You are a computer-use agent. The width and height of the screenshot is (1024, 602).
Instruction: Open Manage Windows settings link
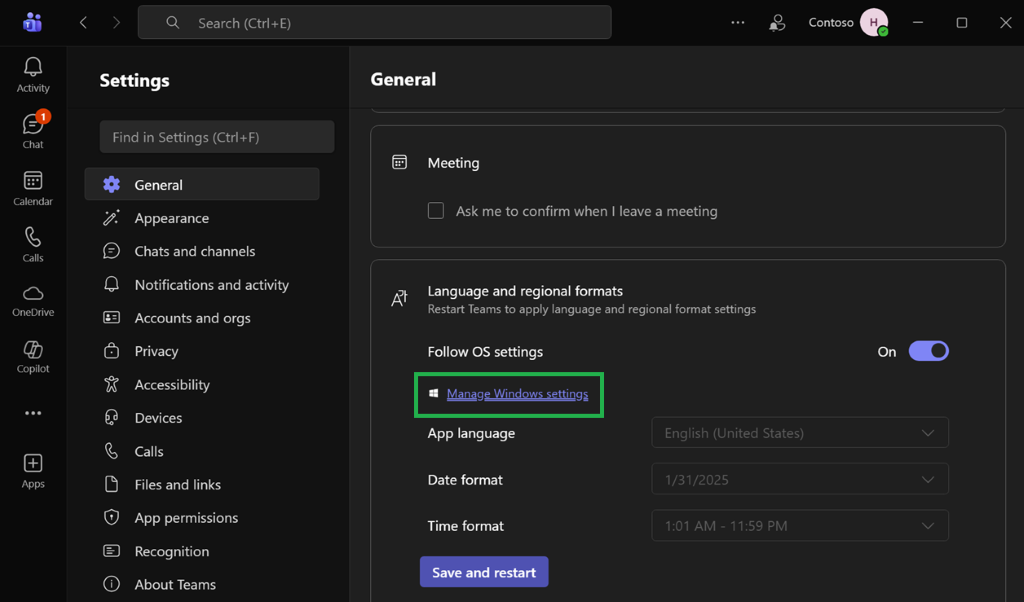click(x=517, y=394)
